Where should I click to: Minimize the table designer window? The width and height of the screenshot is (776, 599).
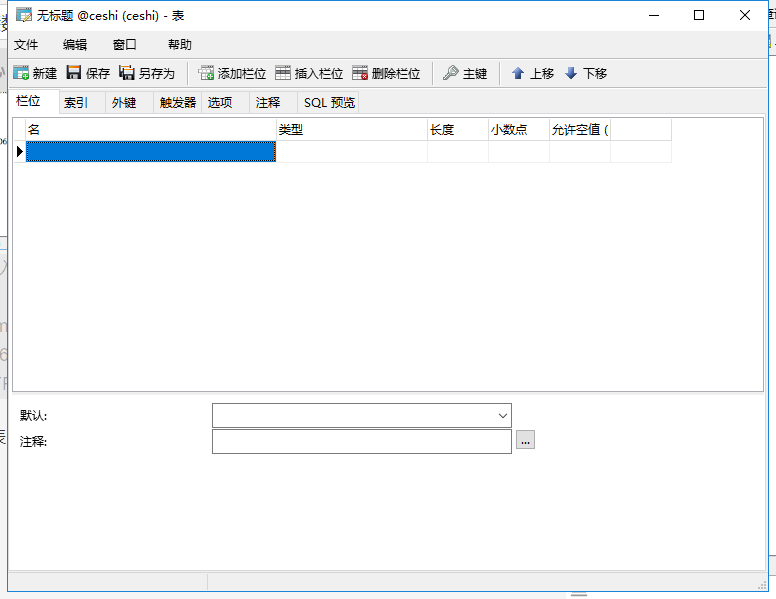[x=654, y=15]
